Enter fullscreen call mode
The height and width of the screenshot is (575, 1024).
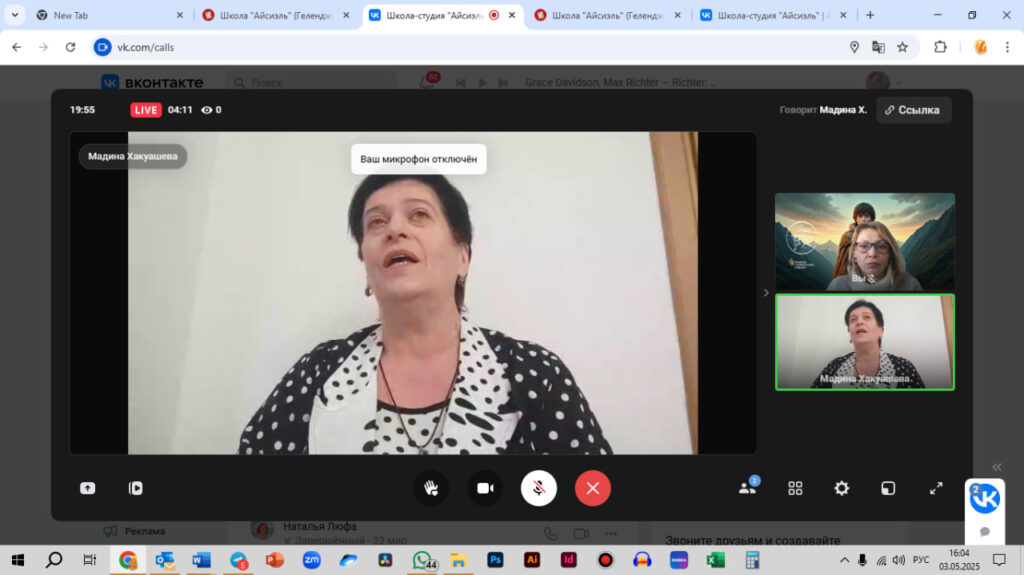(x=936, y=488)
